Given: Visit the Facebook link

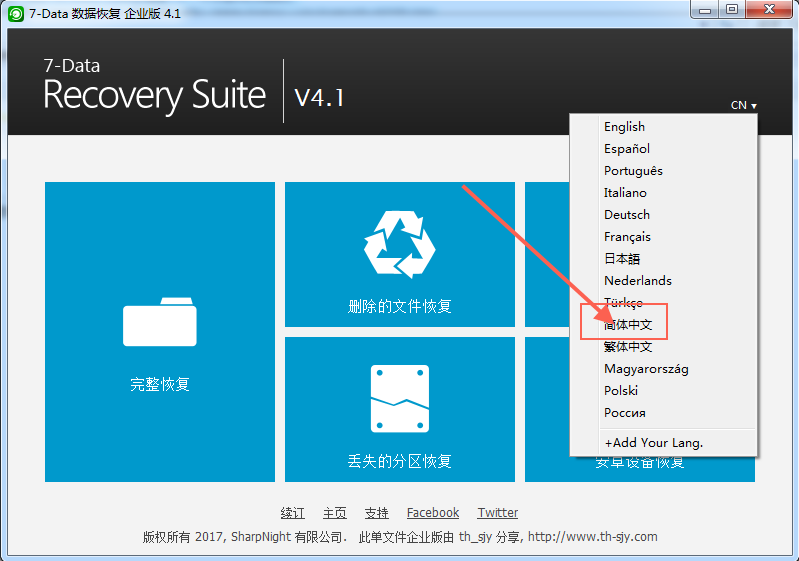Looking at the screenshot, I should point(433,513).
